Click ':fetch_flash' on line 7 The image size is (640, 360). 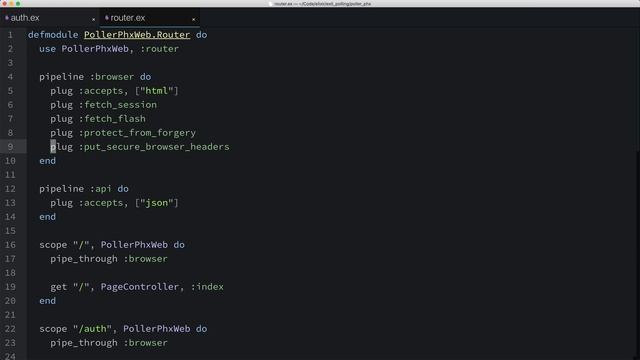[x=112, y=119]
